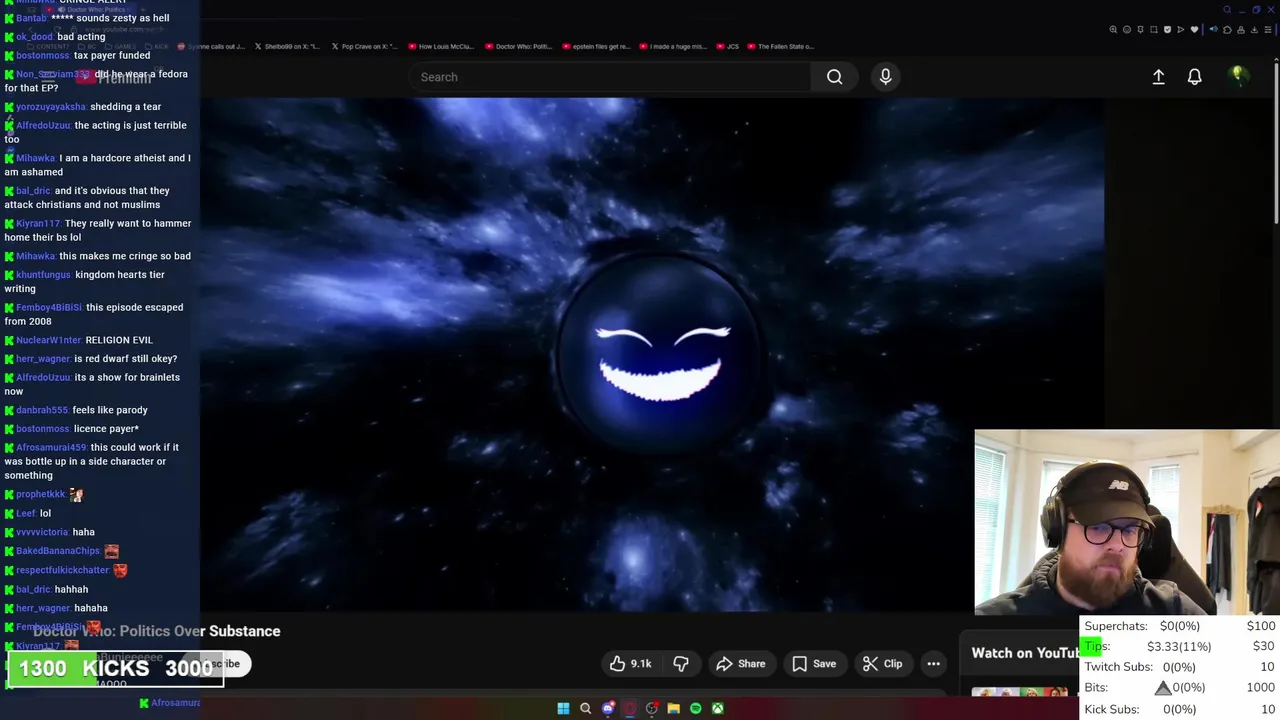Image resolution: width=1280 pixels, height=720 pixels.
Task: Click chat user 'Kiyran117' about hammering home
Action: click(38, 224)
